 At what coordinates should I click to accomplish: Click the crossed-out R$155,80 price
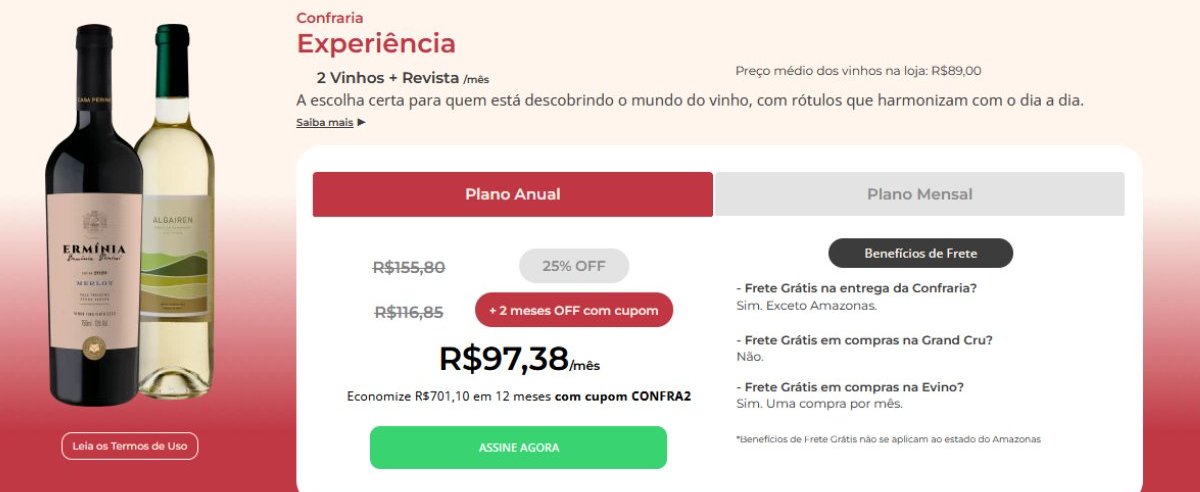tap(408, 267)
